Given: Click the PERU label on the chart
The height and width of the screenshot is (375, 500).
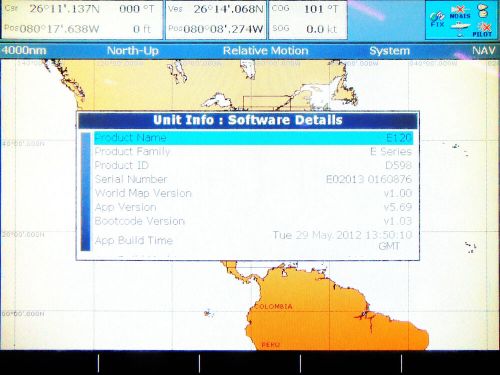Looking at the screenshot, I should click(271, 345).
